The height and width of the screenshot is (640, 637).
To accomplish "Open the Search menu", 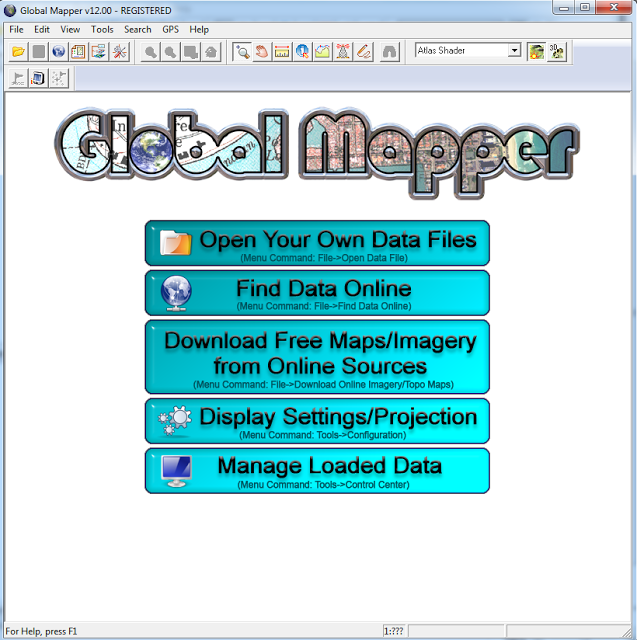I will point(138,29).
